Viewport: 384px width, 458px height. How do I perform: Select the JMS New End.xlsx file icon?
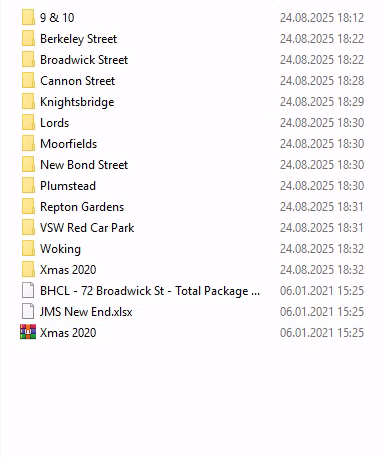28,311
